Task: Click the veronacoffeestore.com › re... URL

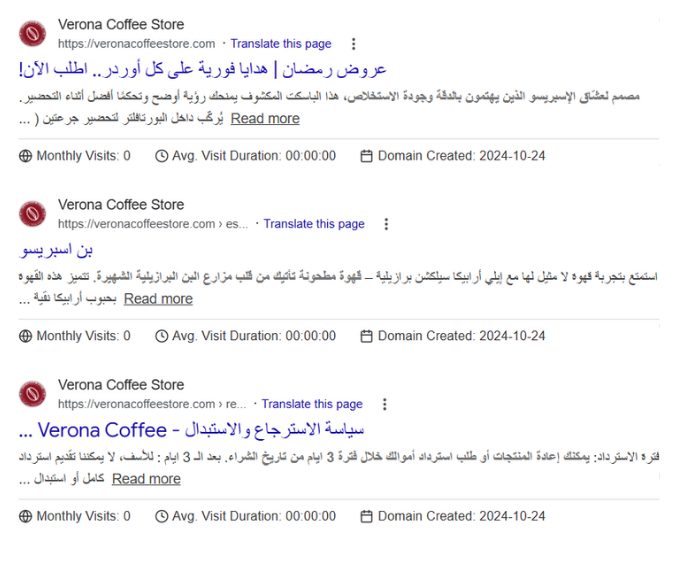Action: 152,404
